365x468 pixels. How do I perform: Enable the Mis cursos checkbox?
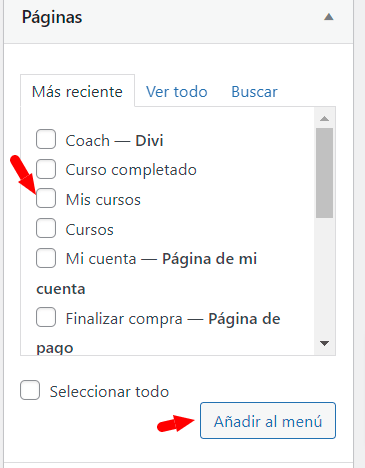46,198
